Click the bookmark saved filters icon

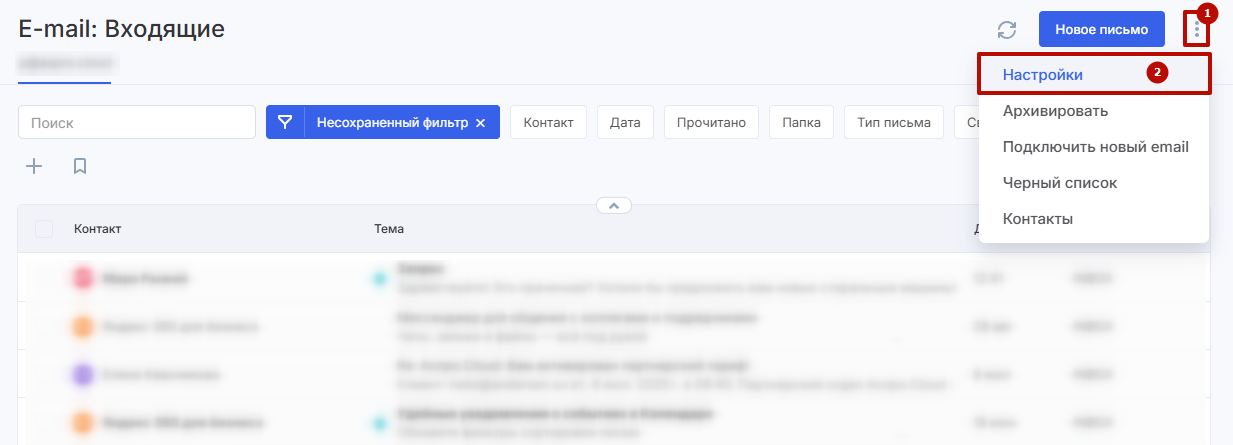tap(80, 166)
